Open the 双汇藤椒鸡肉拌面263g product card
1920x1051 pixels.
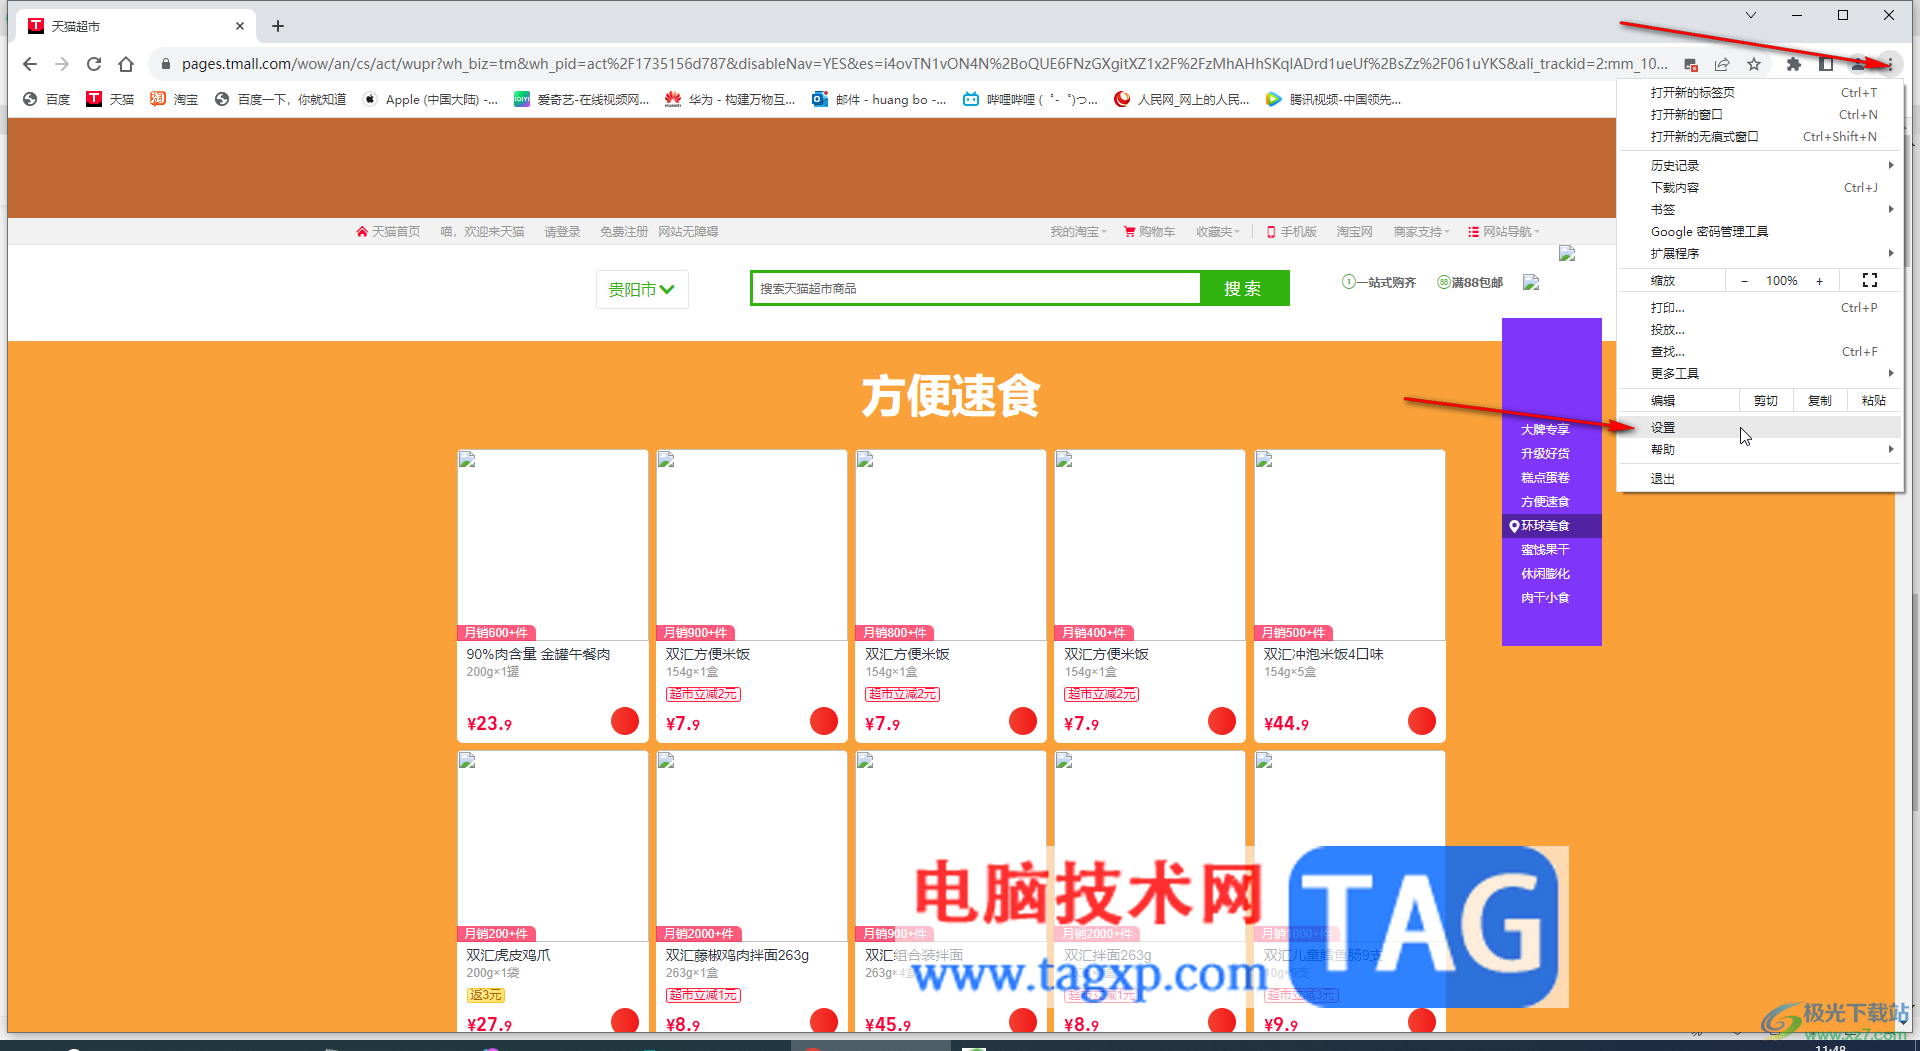tap(752, 892)
